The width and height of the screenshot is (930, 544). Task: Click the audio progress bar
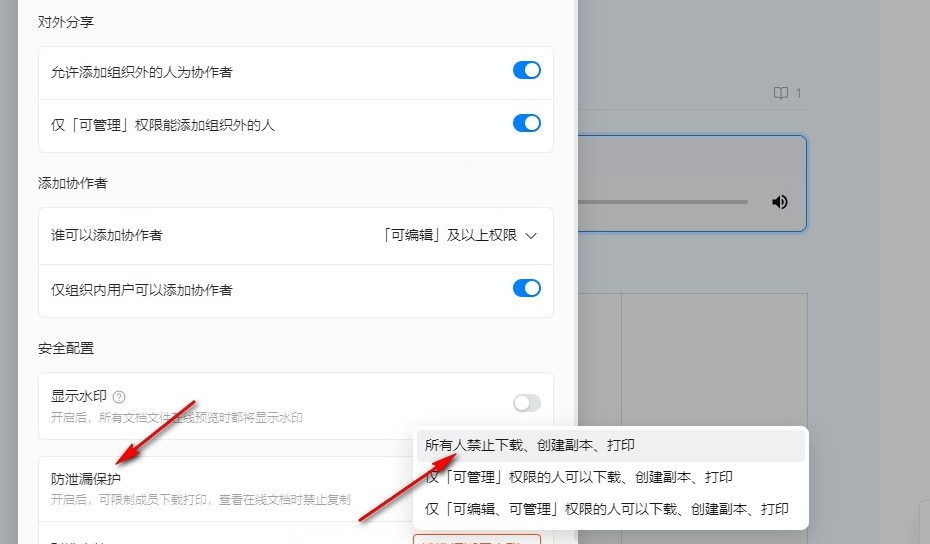(x=663, y=202)
